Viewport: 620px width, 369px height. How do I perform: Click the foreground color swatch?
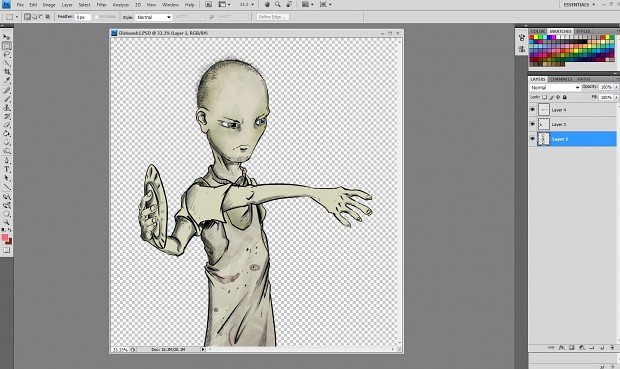pos(5,237)
